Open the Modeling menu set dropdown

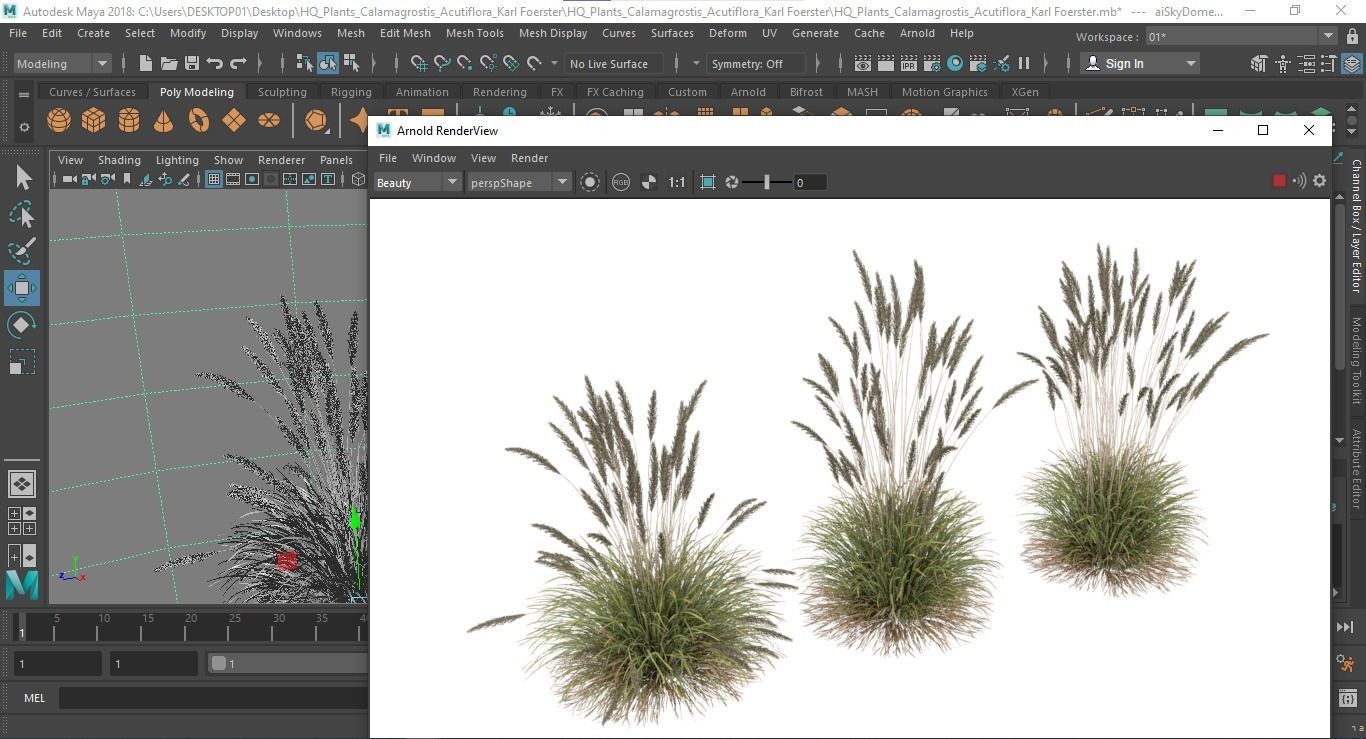(62, 63)
